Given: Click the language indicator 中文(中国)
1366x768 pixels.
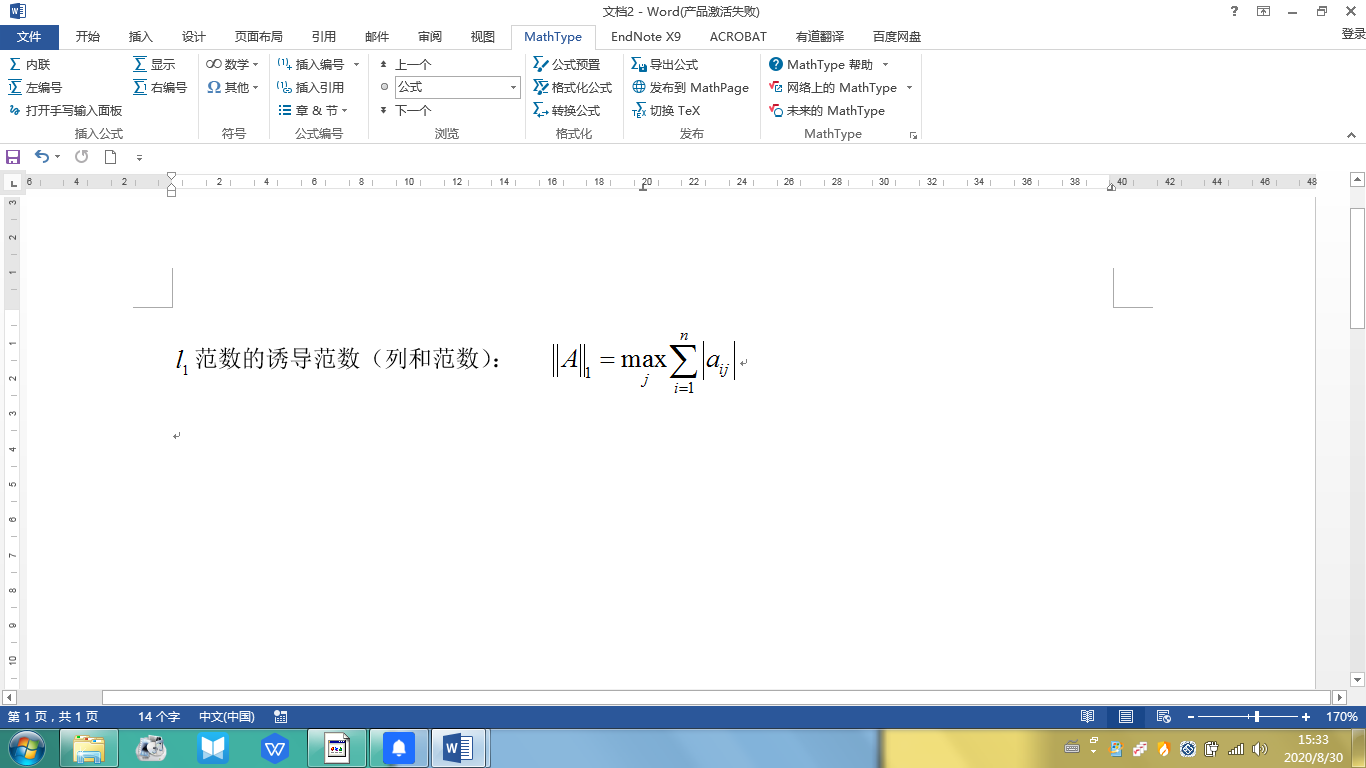Looking at the screenshot, I should tap(227, 717).
